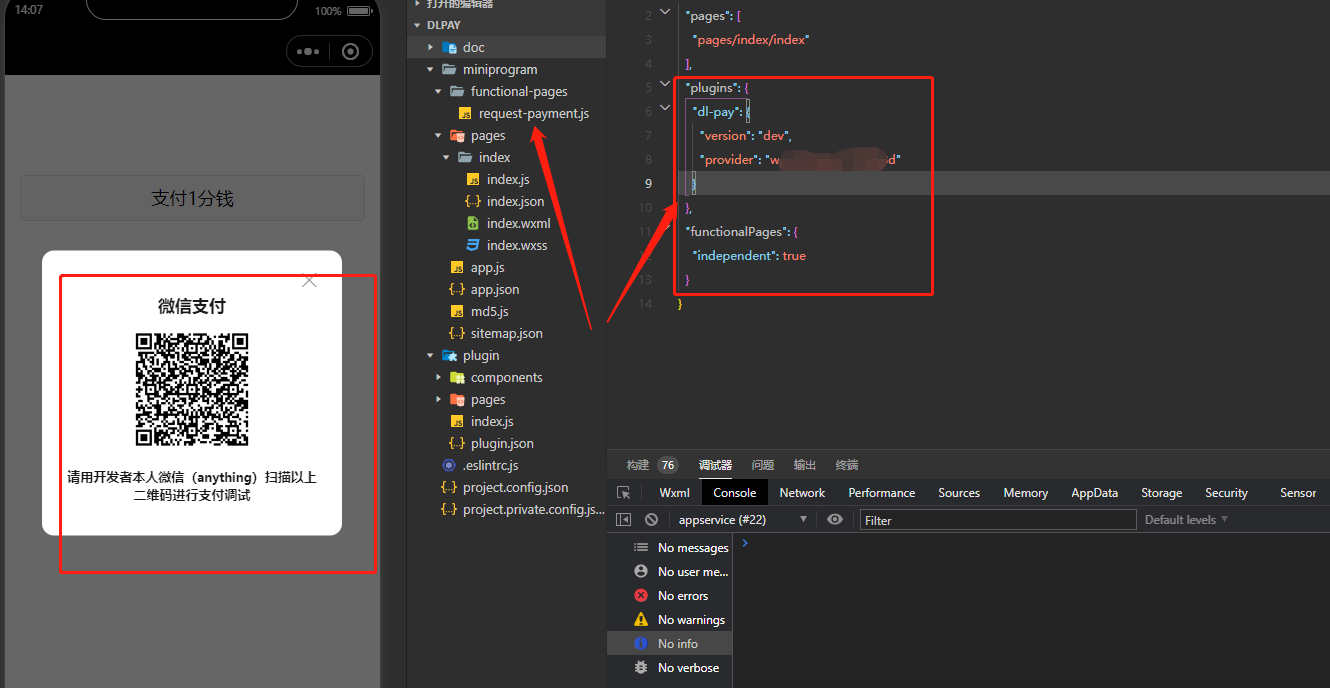Click the eye live expression icon

click(x=835, y=520)
